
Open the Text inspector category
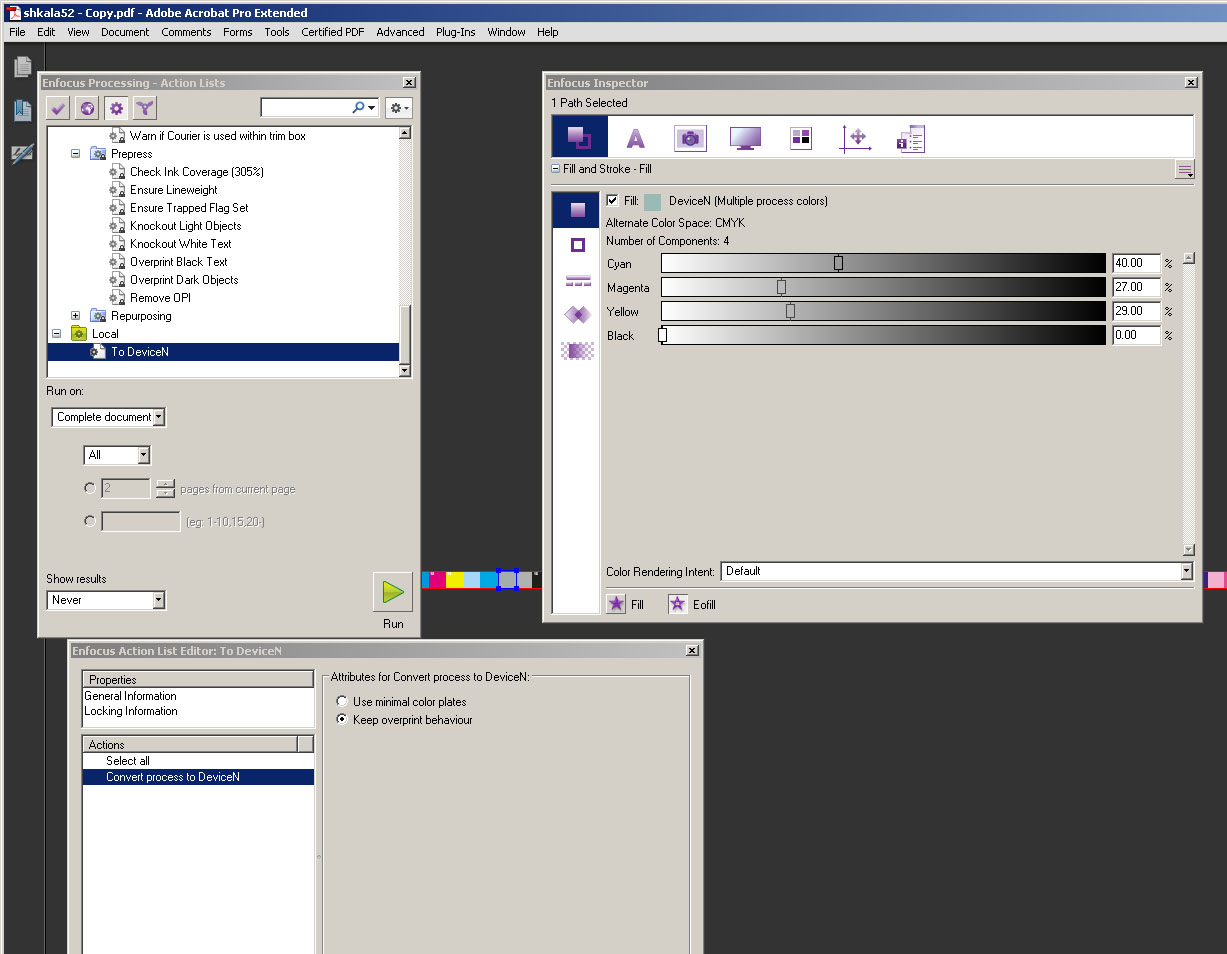point(635,139)
